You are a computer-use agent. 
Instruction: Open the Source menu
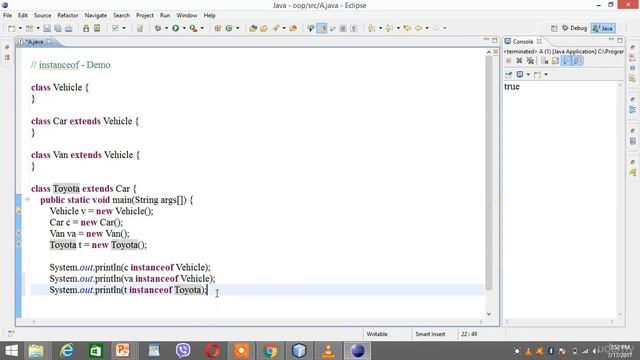(42, 15)
